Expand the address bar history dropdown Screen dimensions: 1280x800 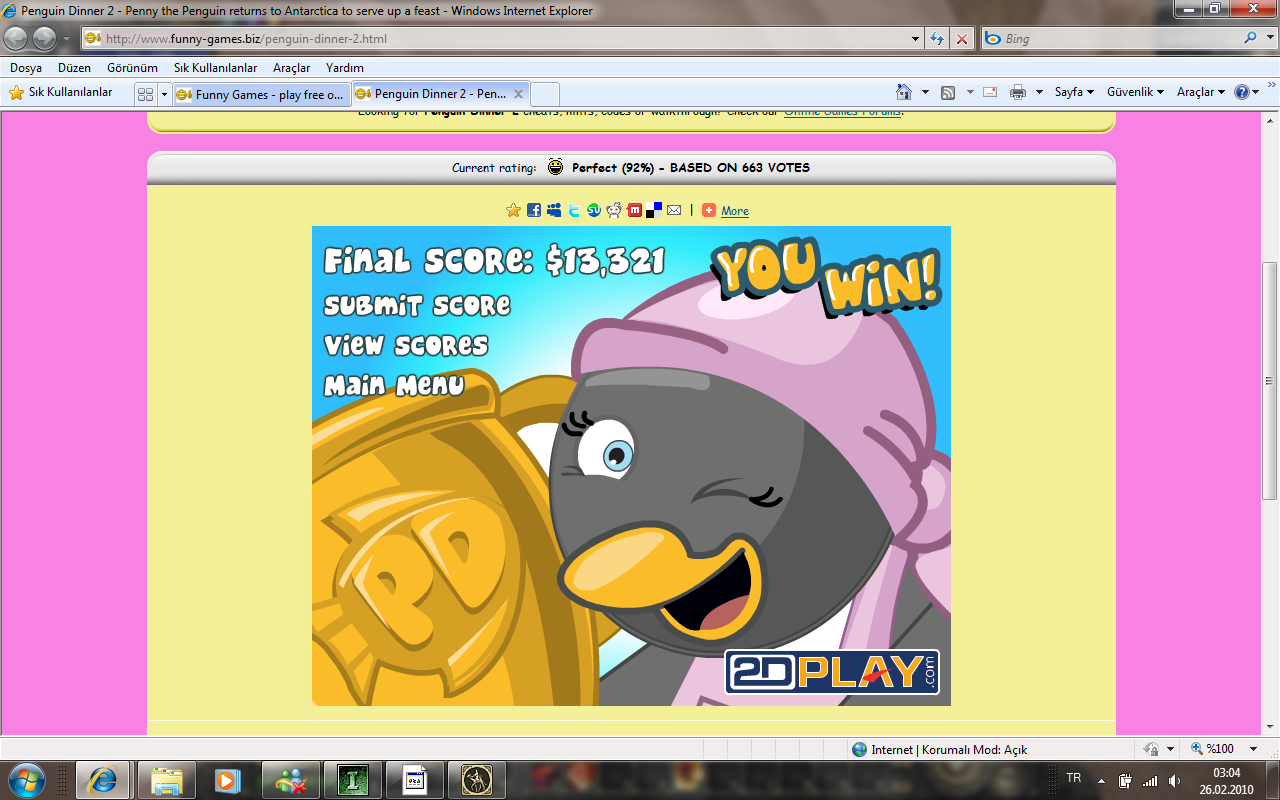916,39
